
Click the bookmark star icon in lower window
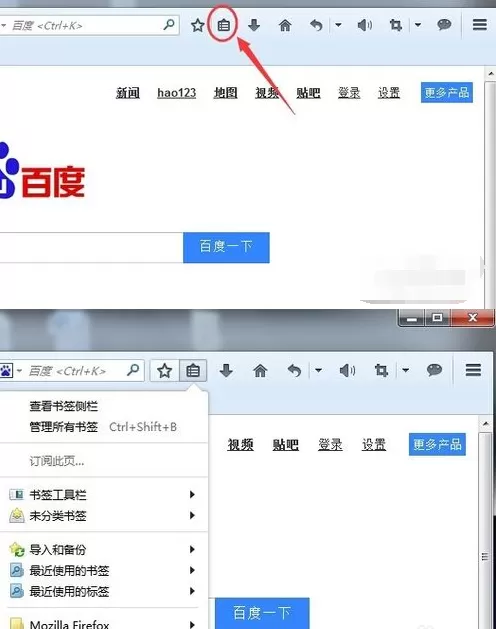coord(165,371)
